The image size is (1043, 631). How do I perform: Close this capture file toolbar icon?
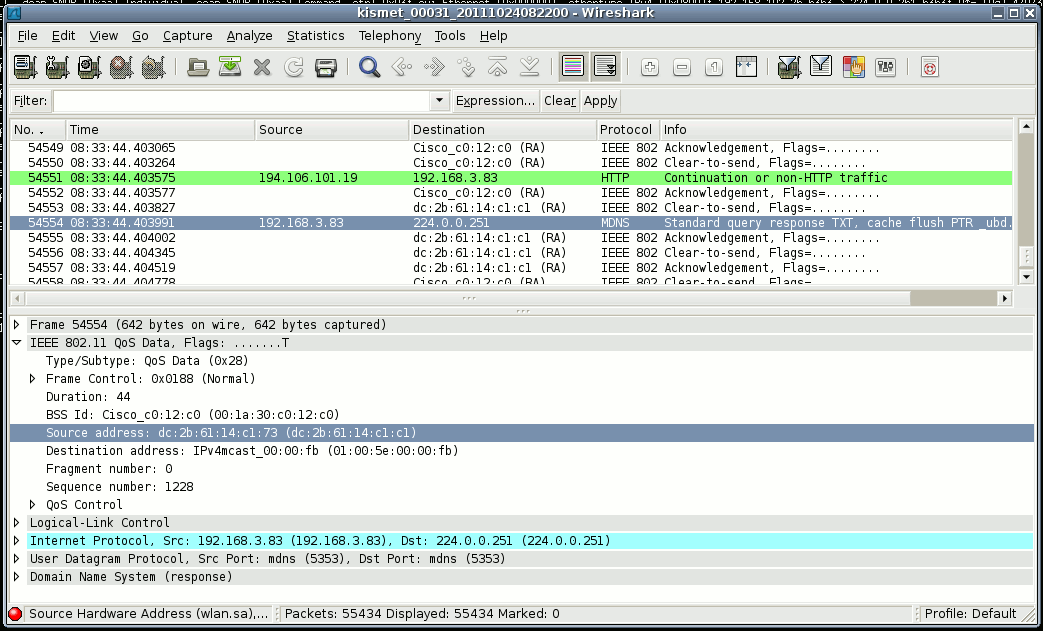pos(262,67)
